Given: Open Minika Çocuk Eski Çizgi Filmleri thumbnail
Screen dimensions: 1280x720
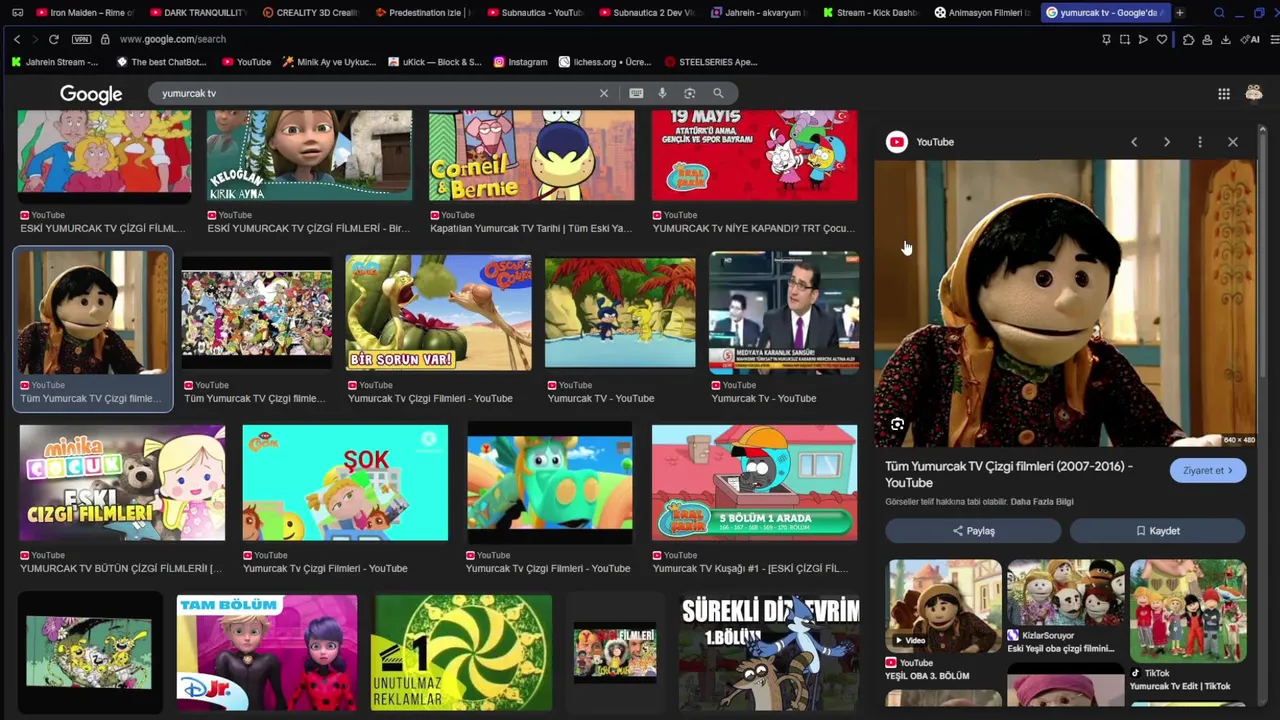Looking at the screenshot, I should [x=122, y=483].
